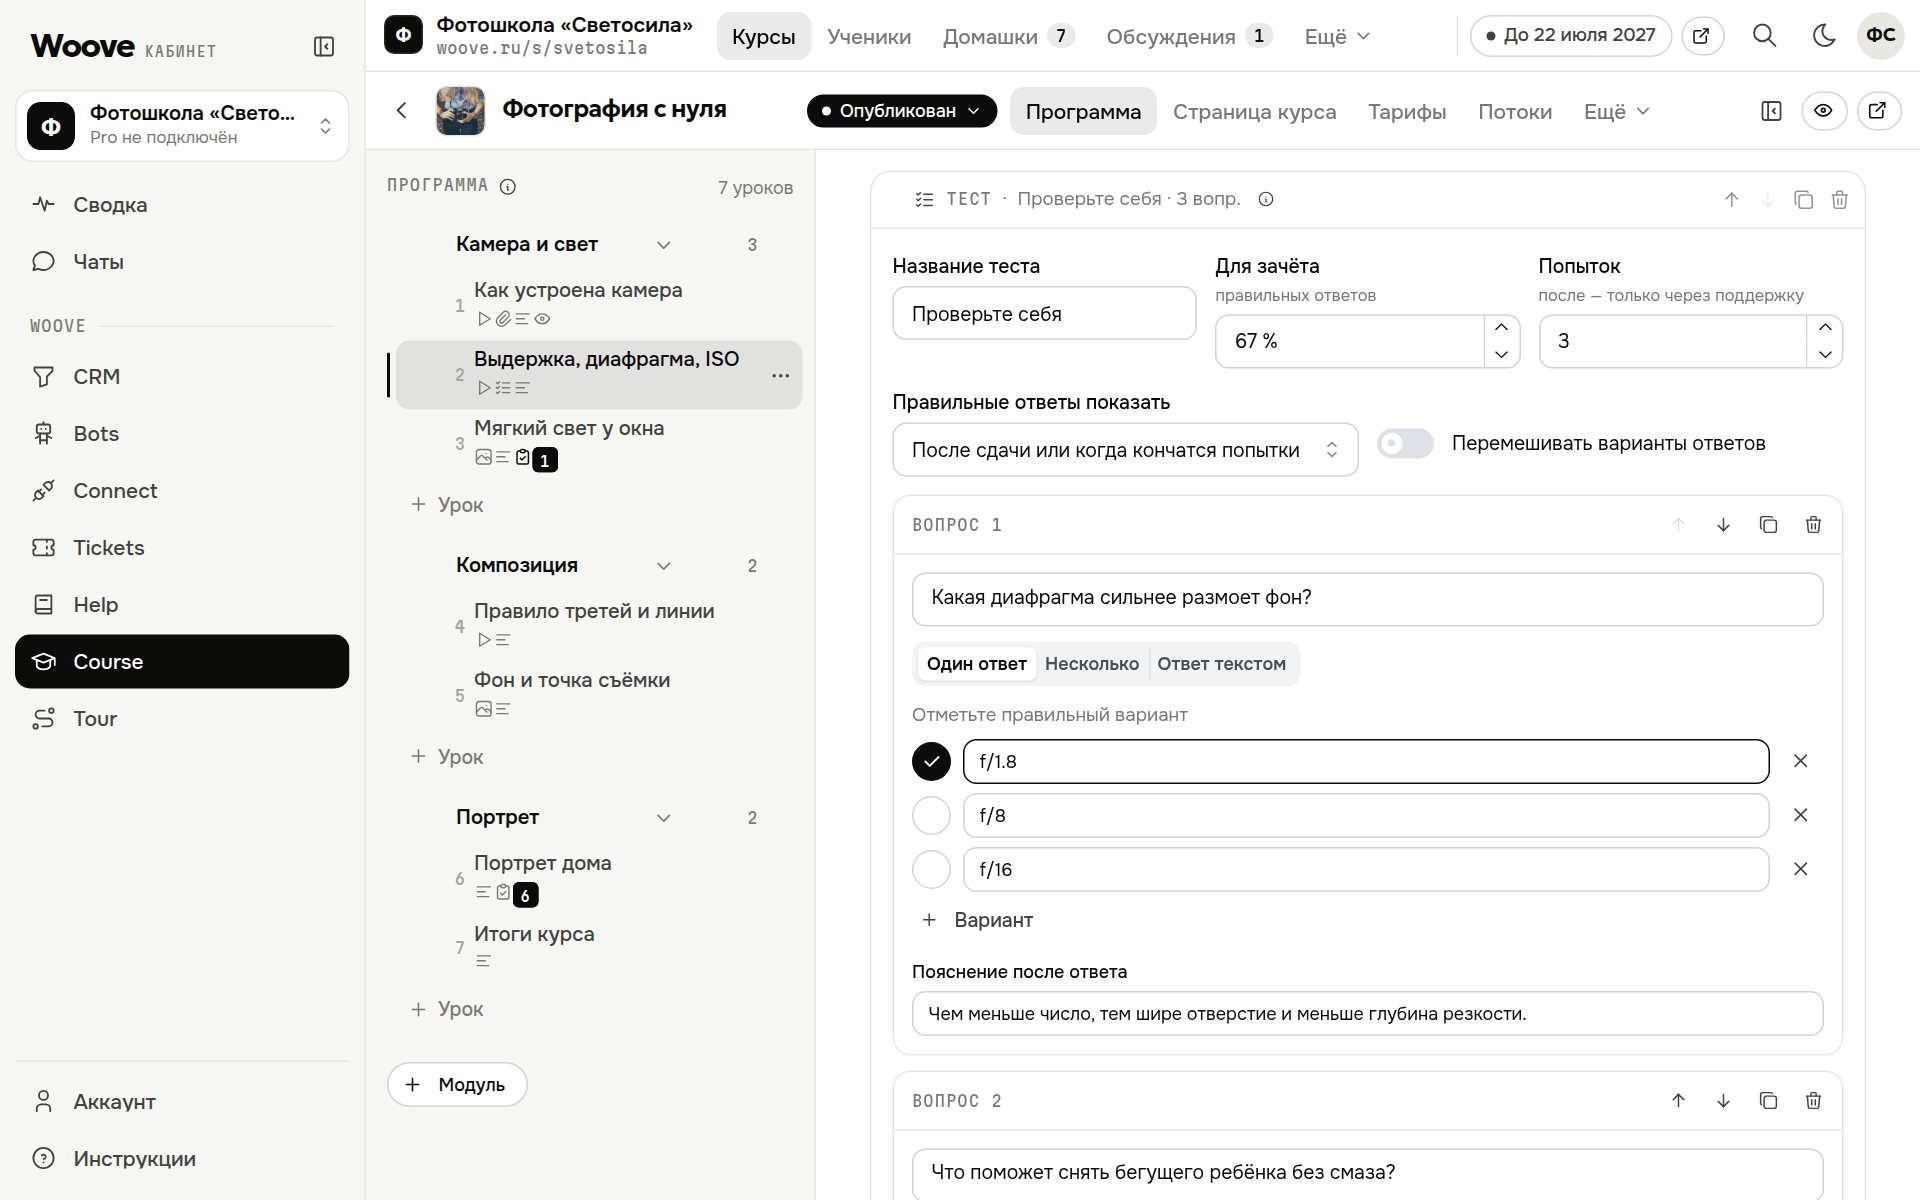Collapse the left Woove sidebar

(324, 47)
